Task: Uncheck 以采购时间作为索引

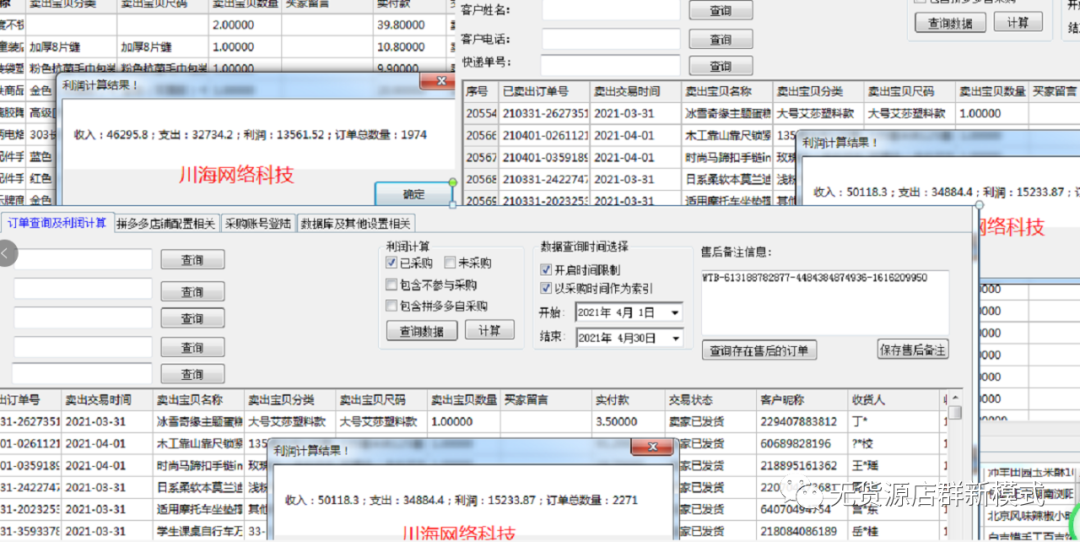Action: pyautogui.click(x=546, y=288)
